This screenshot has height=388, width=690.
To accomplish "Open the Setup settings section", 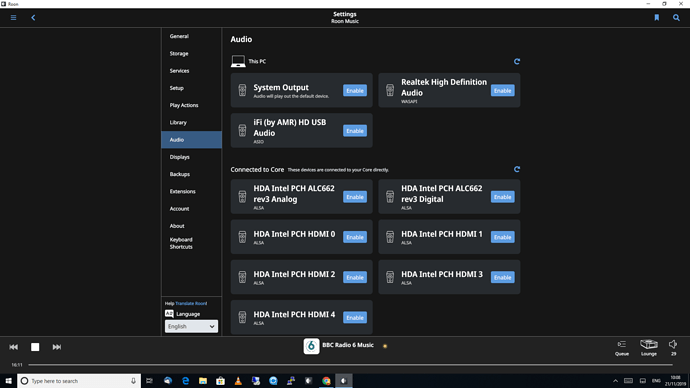I will [191, 88].
